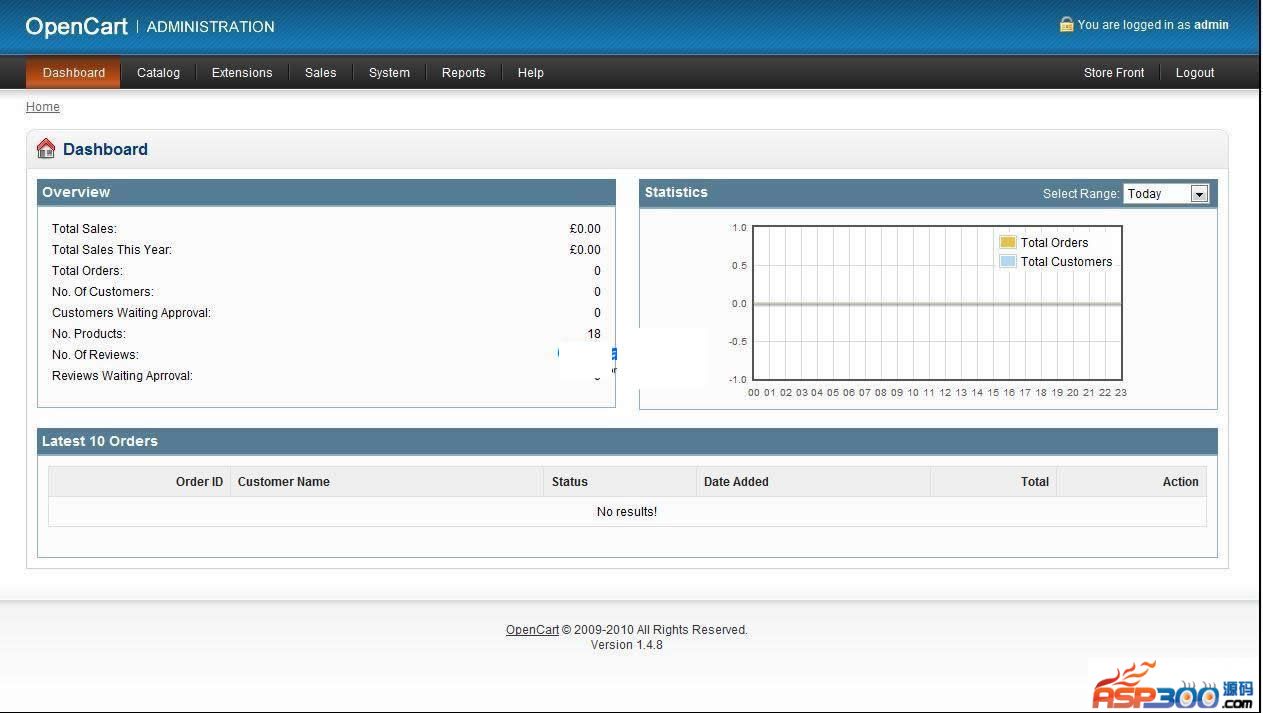Open the Help menu
This screenshot has height=713, width=1263.
530,73
